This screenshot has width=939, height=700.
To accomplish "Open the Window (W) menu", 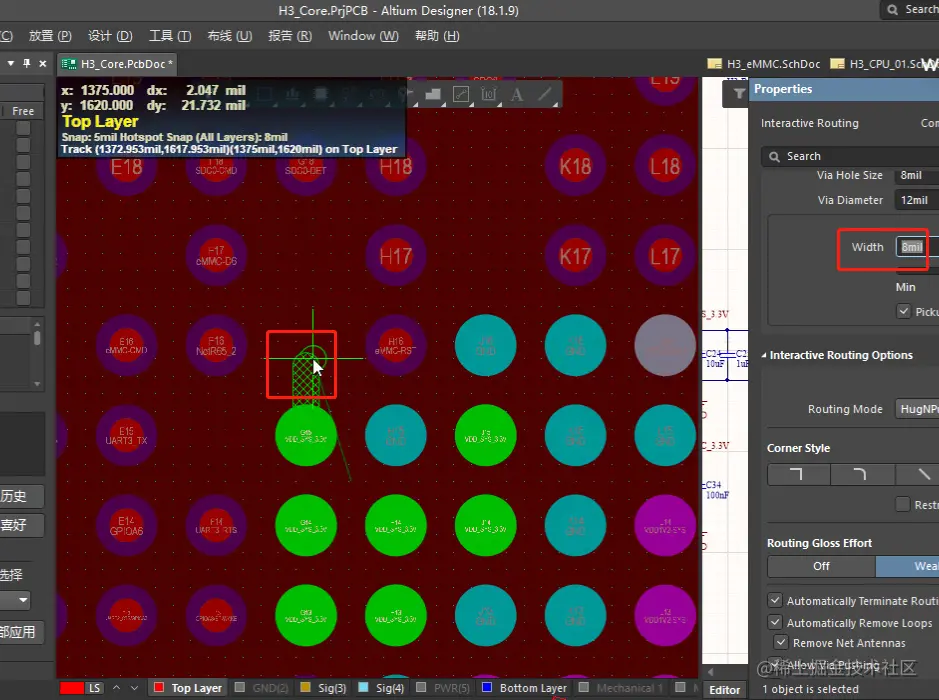I will (363, 36).
